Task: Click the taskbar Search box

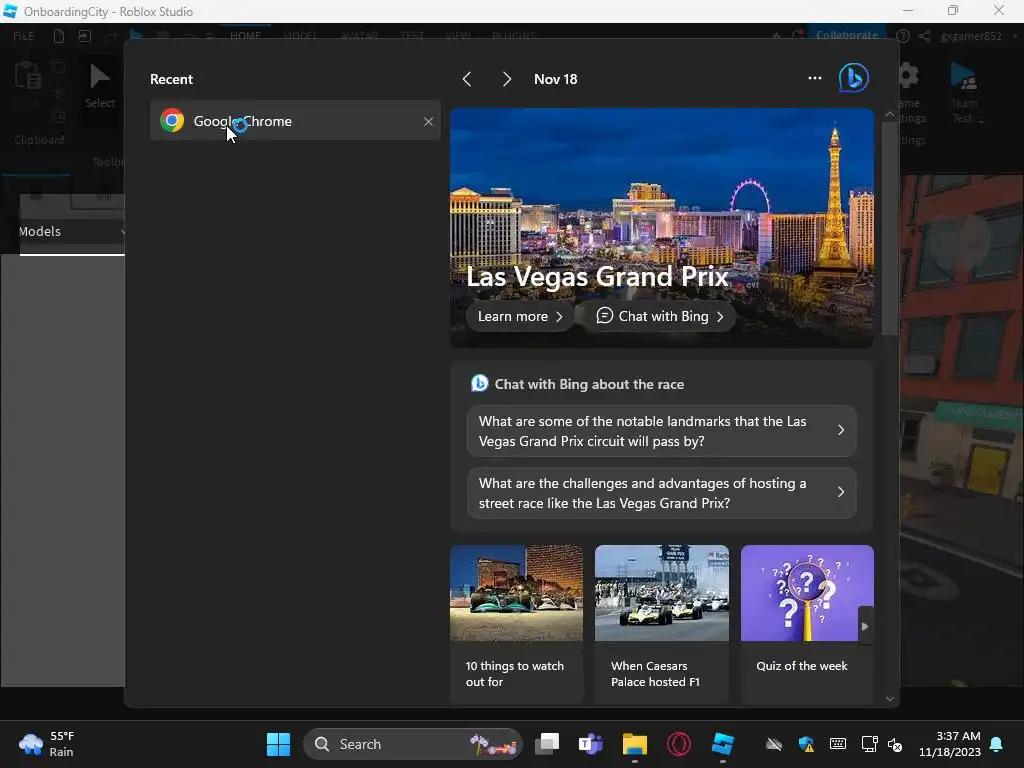Action: click(x=413, y=744)
